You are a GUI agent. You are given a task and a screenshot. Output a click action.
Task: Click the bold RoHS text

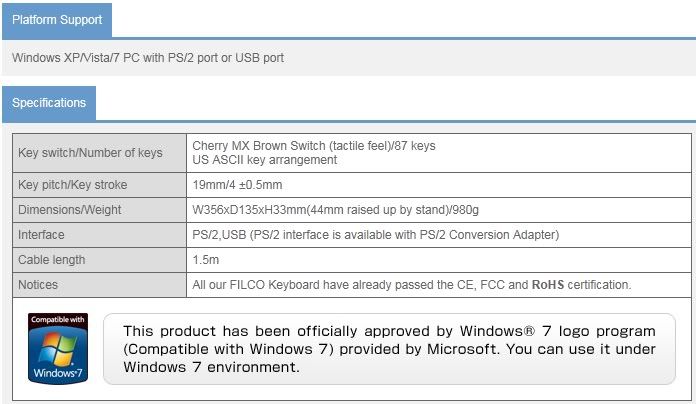tap(548, 285)
